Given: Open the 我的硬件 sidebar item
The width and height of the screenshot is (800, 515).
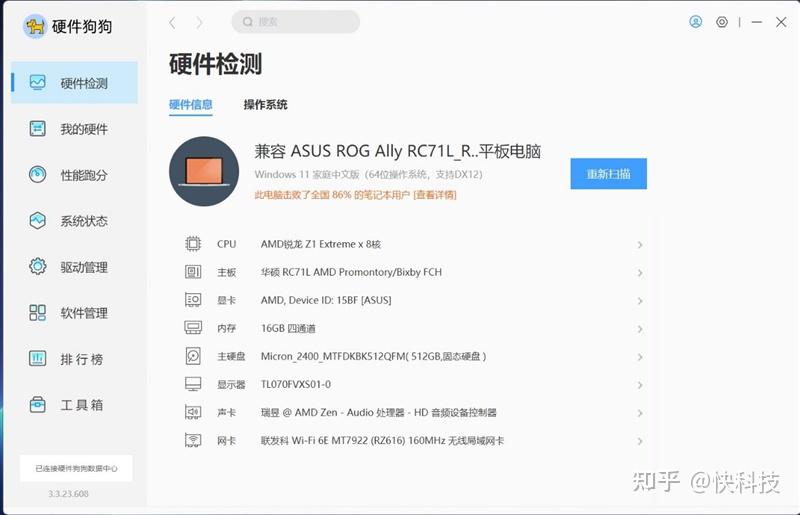Looking at the screenshot, I should (74, 129).
